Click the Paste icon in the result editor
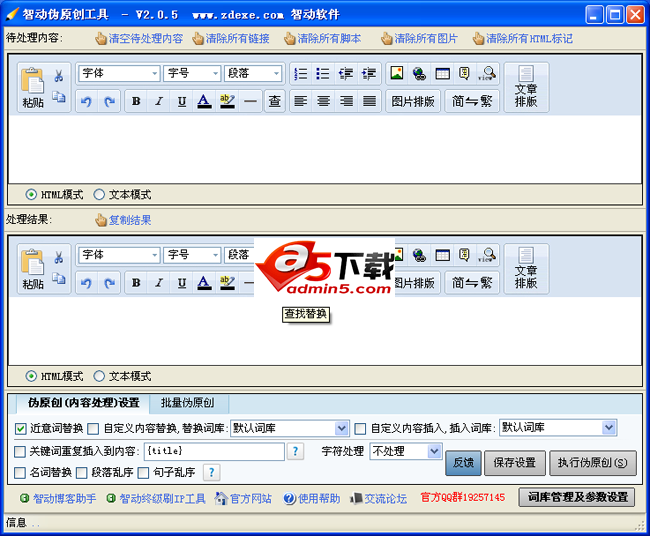This screenshot has width=650, height=536. pyautogui.click(x=33, y=269)
